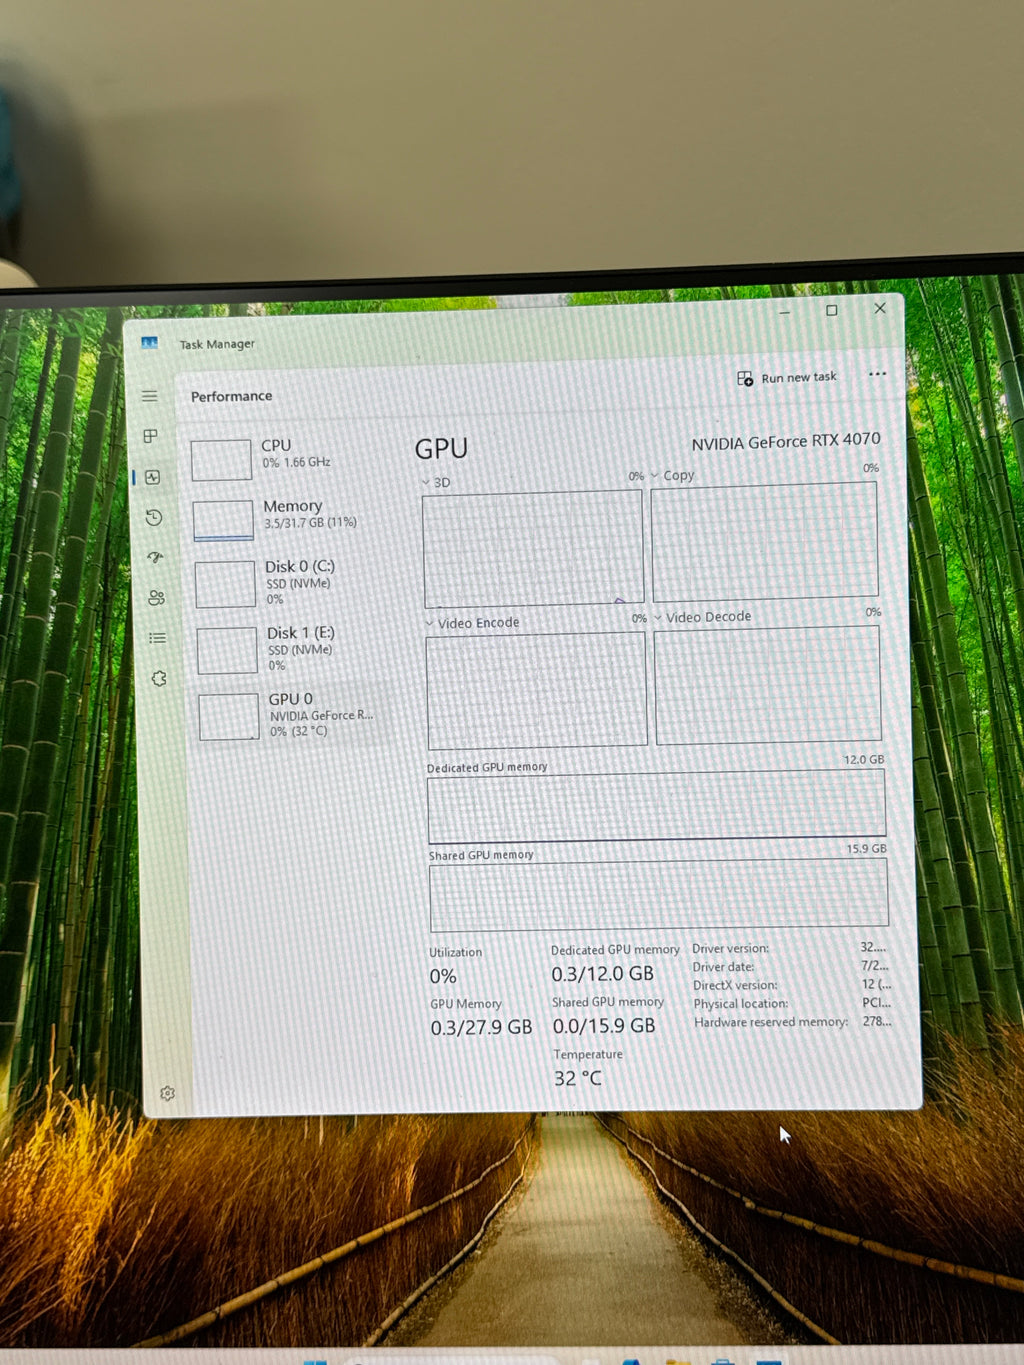Select GPU 0 NVIDIA GeForce item
Viewport: 1024px width, 1365px height.
click(x=296, y=714)
